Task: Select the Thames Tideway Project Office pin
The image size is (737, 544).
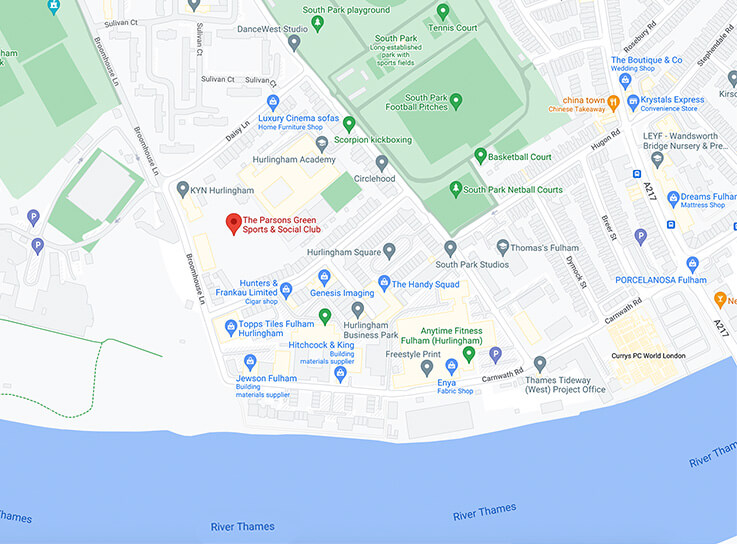Action: (x=540, y=364)
